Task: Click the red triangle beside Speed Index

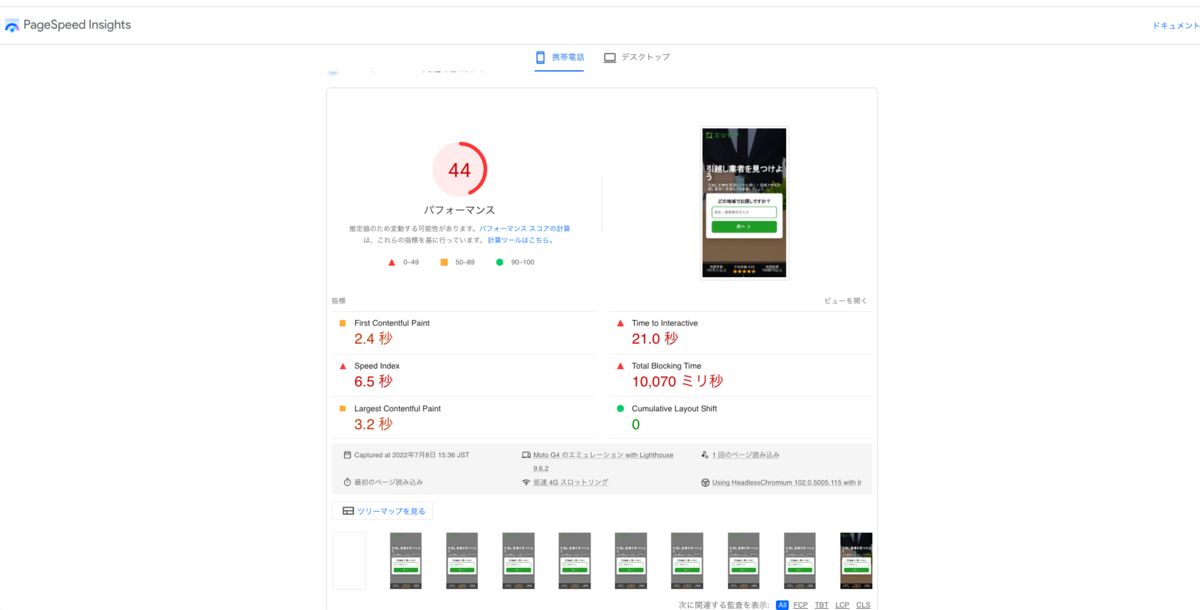Action: pyautogui.click(x=343, y=366)
